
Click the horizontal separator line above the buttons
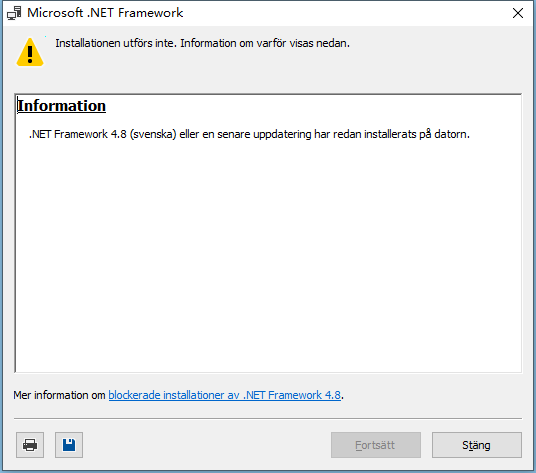pyautogui.click(x=268, y=418)
